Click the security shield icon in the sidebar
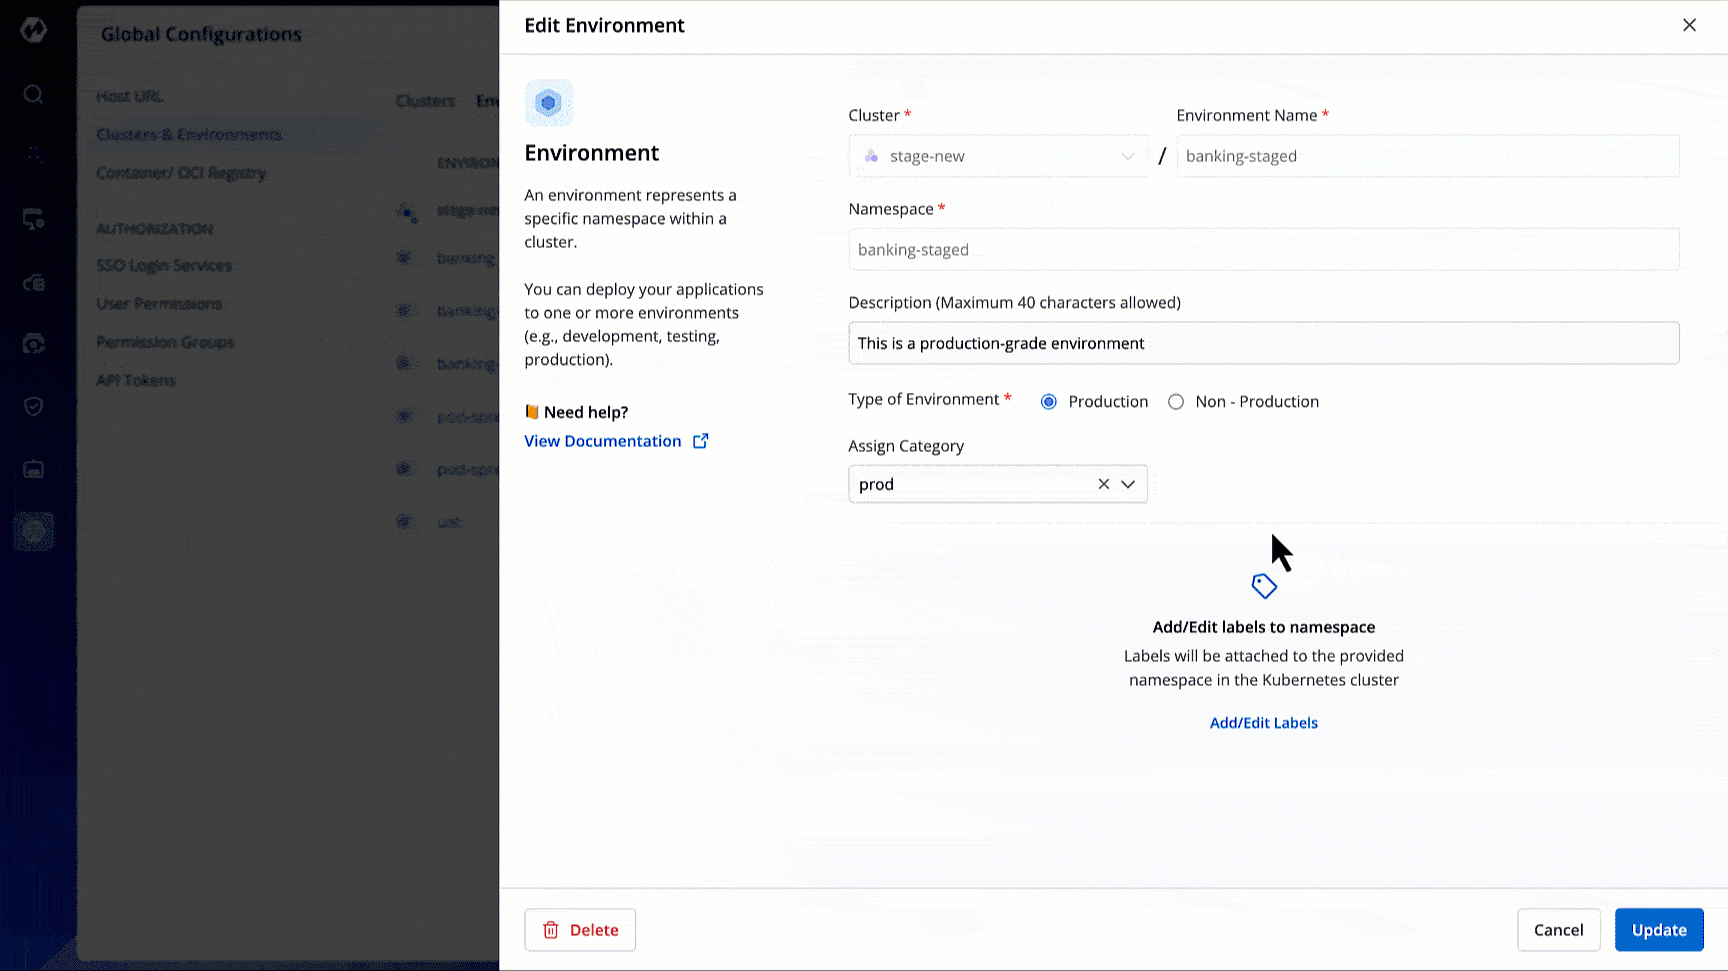Screen dimensions: 1728x971 pyautogui.click(x=33, y=406)
